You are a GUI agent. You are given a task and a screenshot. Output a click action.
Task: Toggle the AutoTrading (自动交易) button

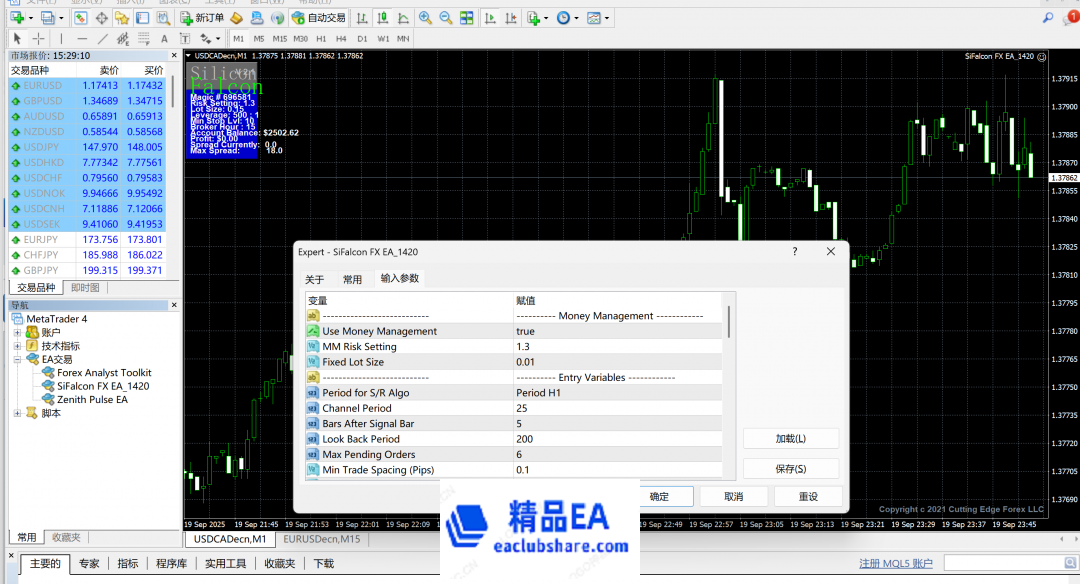click(319, 18)
